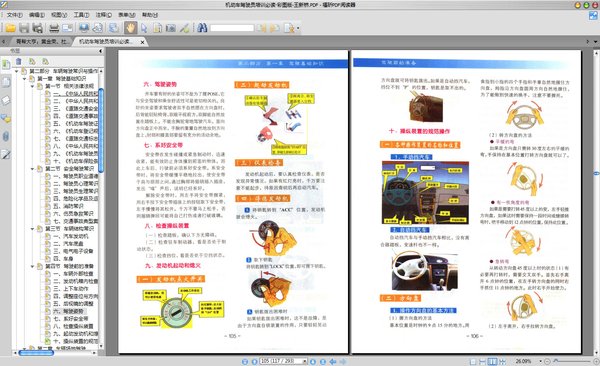Open the 注释 menu

(103, 15)
